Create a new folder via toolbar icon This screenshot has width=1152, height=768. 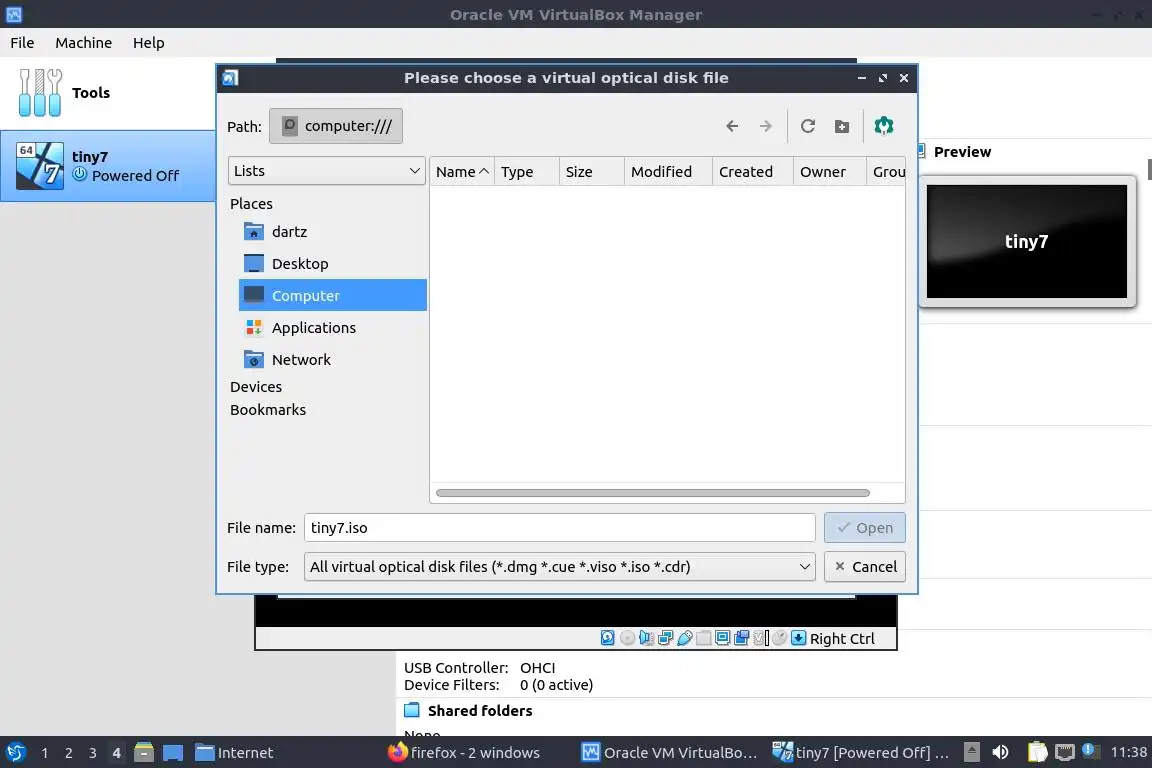click(842, 126)
